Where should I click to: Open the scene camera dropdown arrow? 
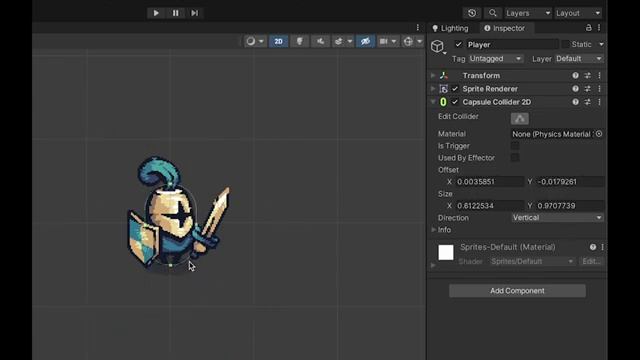click(393, 42)
